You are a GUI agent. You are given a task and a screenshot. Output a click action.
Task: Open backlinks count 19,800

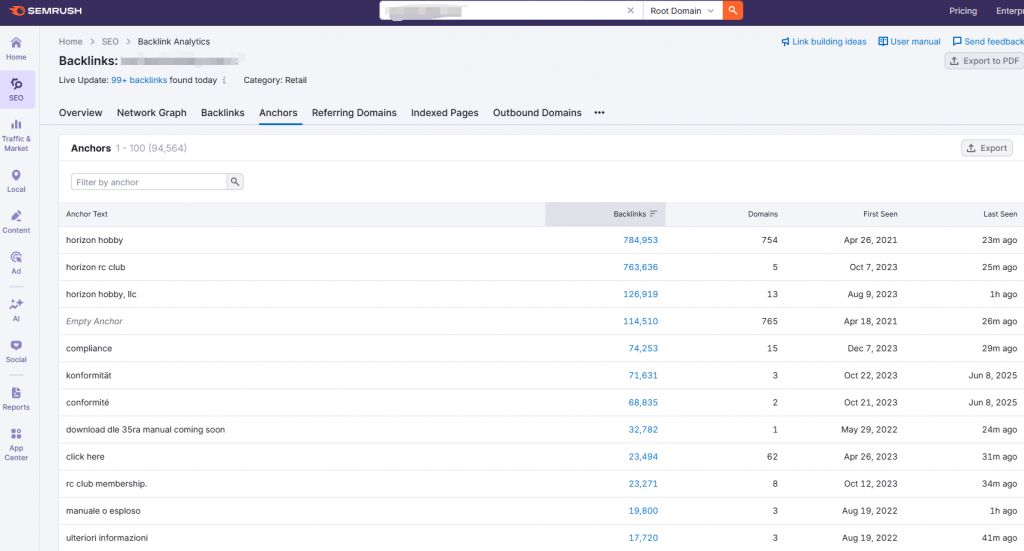click(643, 511)
